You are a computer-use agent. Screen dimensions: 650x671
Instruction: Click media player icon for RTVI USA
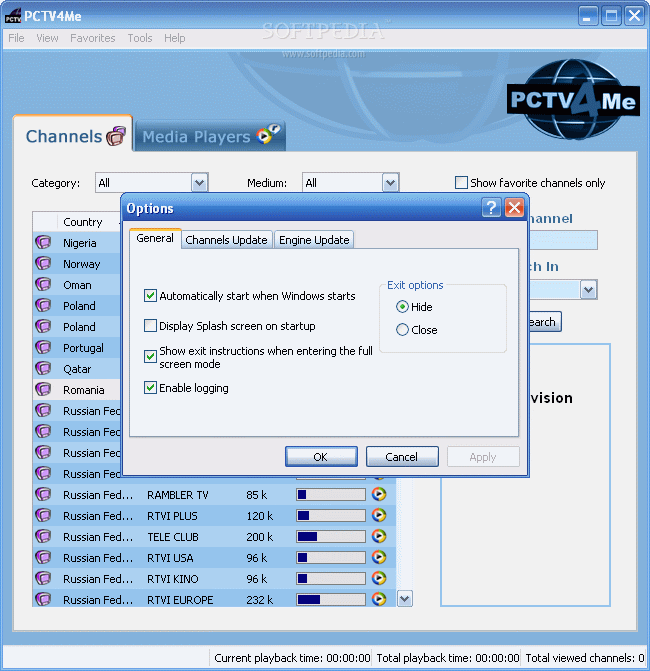point(379,557)
